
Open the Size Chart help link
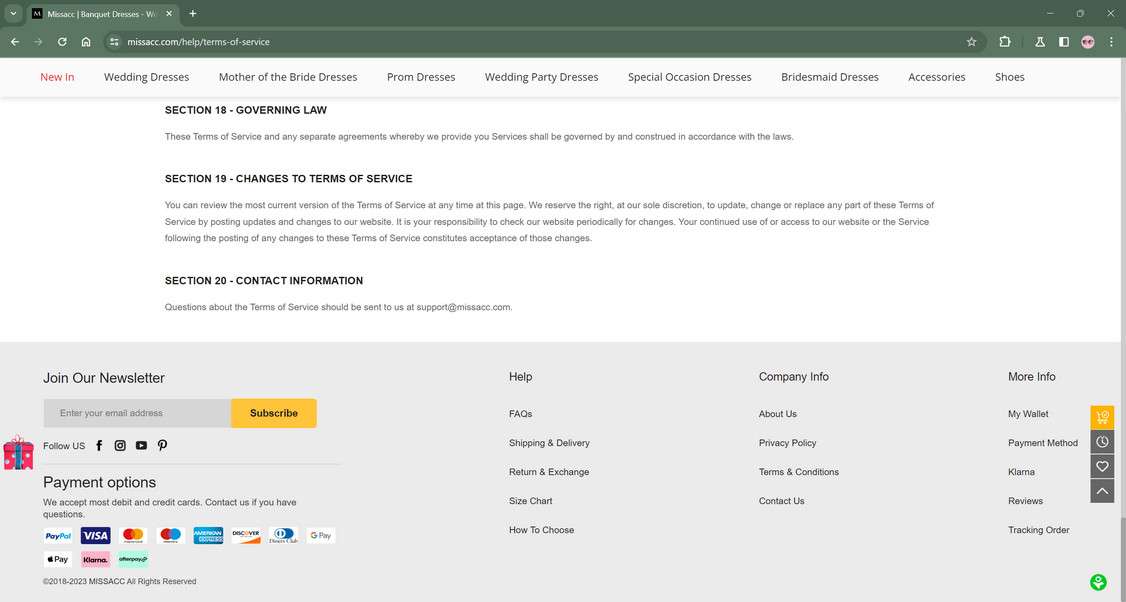(530, 501)
